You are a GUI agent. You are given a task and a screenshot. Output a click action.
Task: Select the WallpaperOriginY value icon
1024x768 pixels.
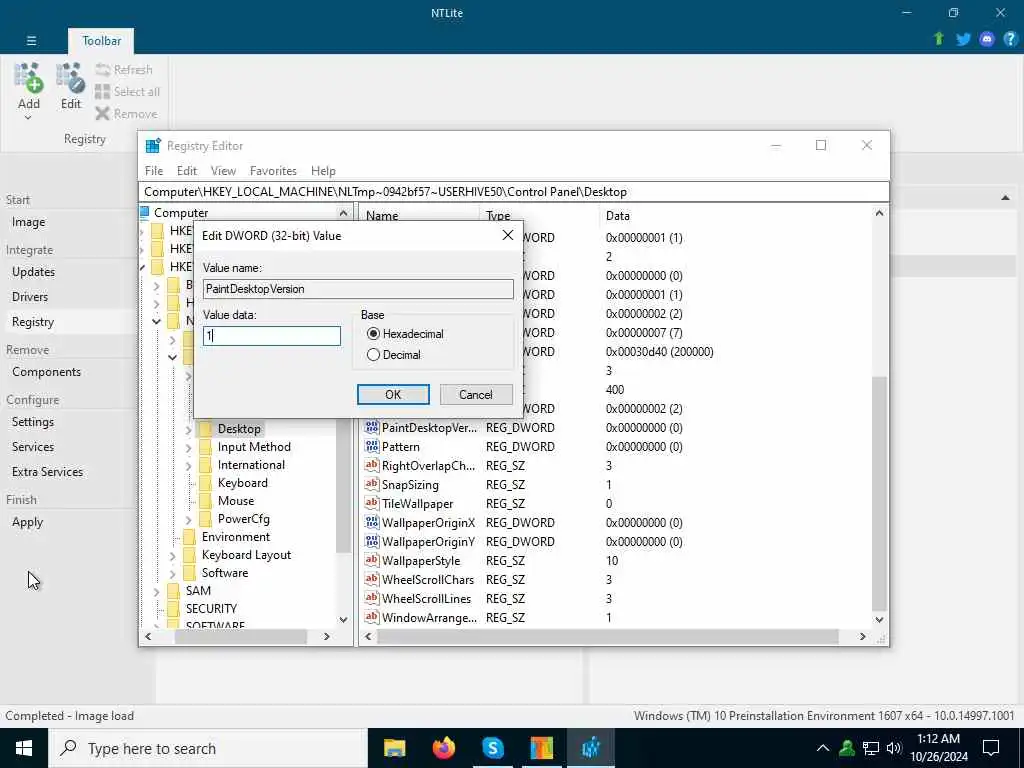372,541
